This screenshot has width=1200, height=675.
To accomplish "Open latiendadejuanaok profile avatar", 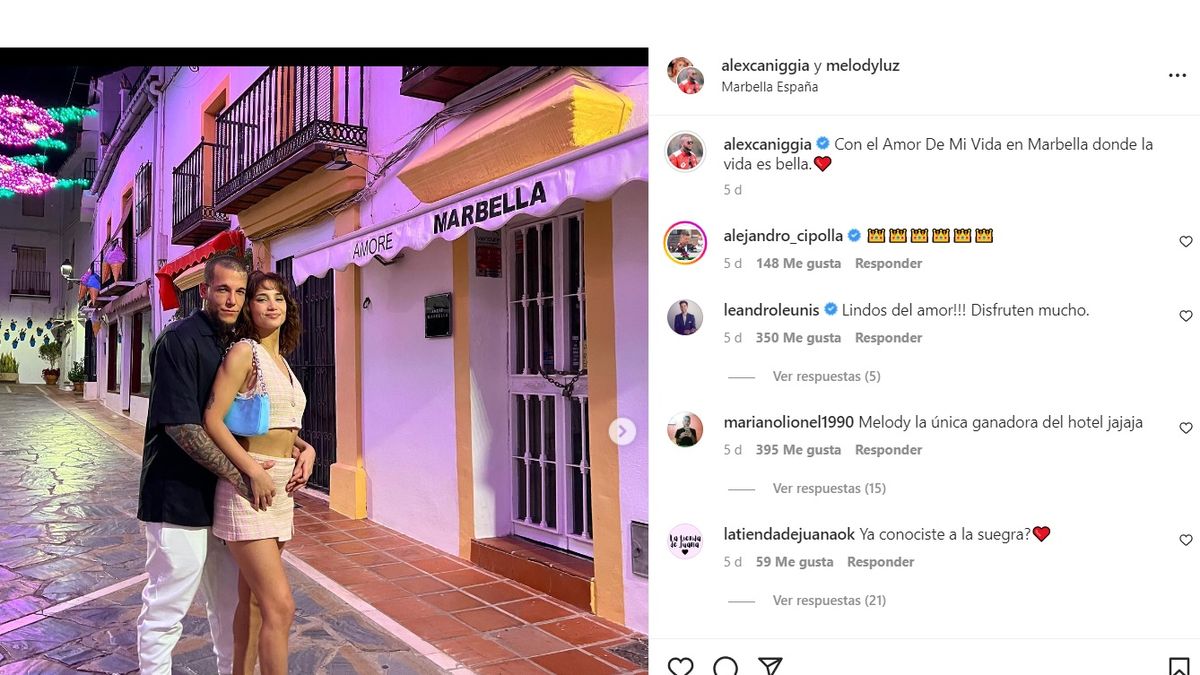I will [x=686, y=541].
